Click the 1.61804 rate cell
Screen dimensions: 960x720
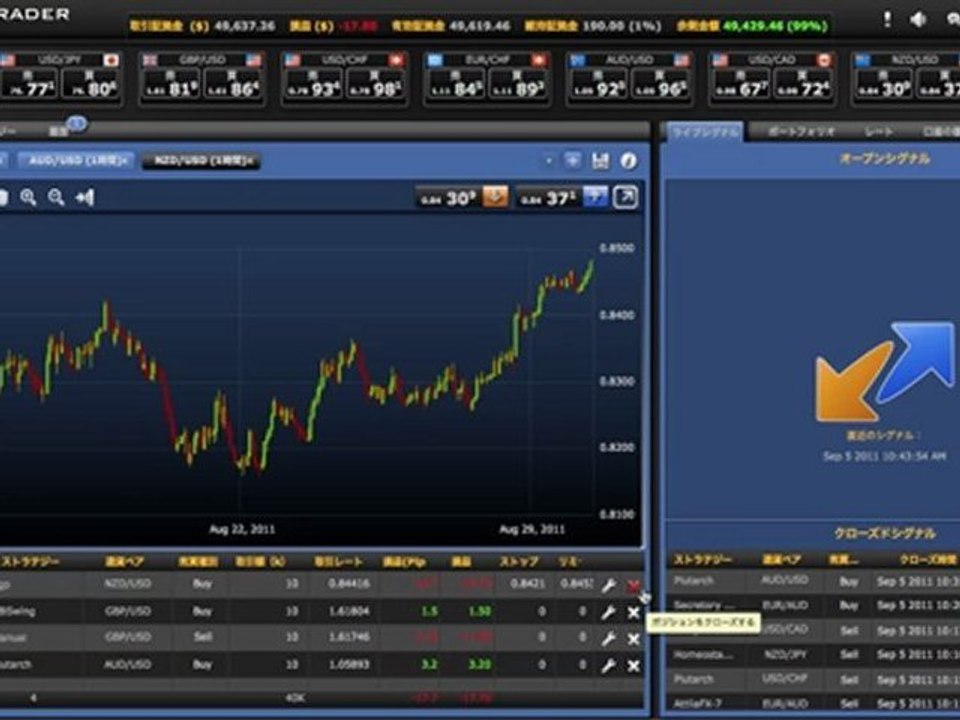tap(349, 612)
